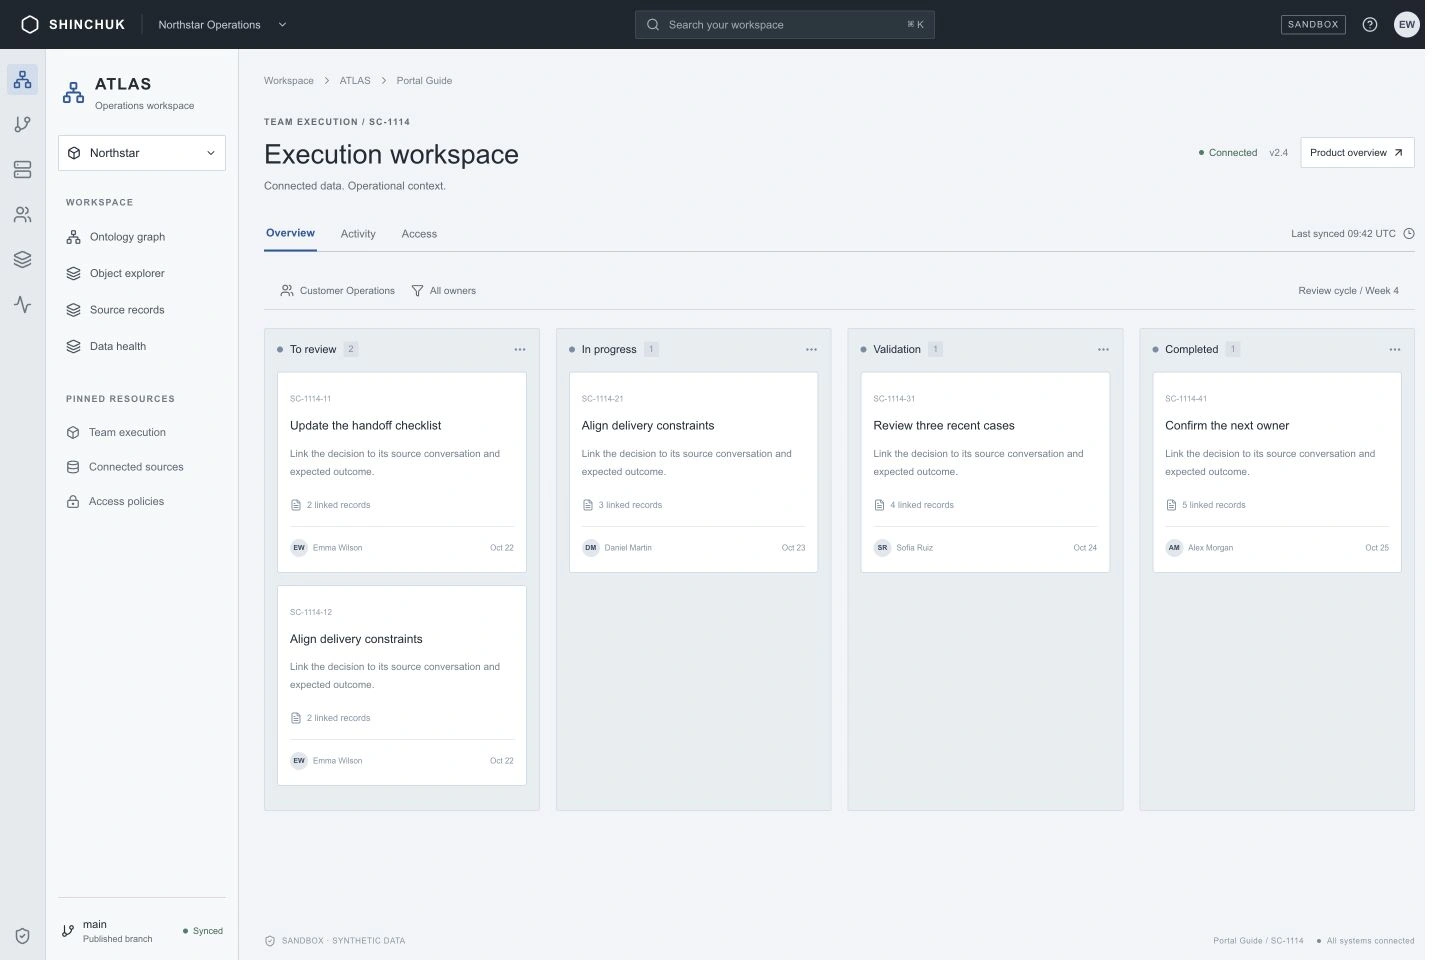Focus the Search your workspace field
Viewport: 1440px width, 960px height.
pyautogui.click(x=785, y=25)
